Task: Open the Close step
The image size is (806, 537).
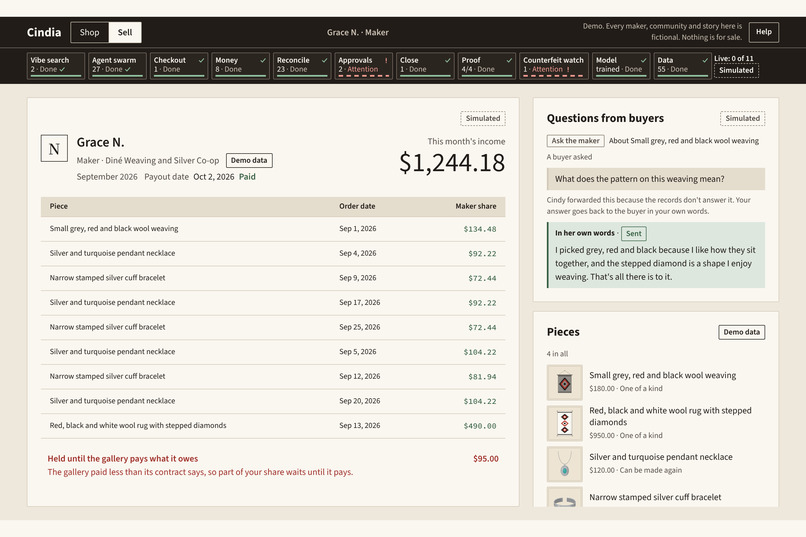Action: click(426, 65)
